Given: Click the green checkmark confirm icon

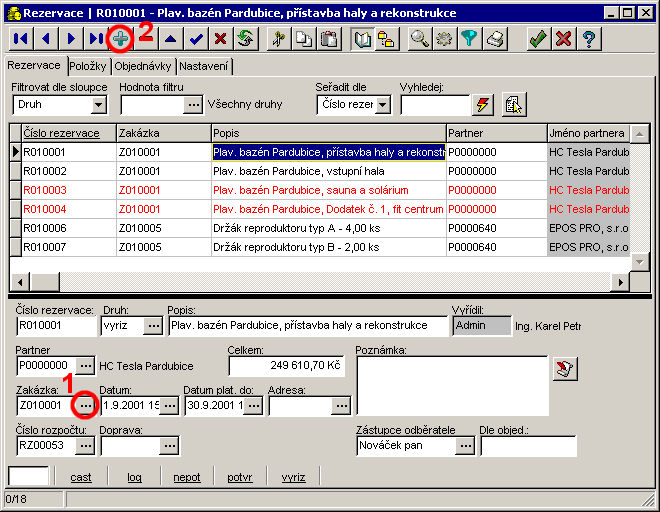Looking at the screenshot, I should 538,39.
